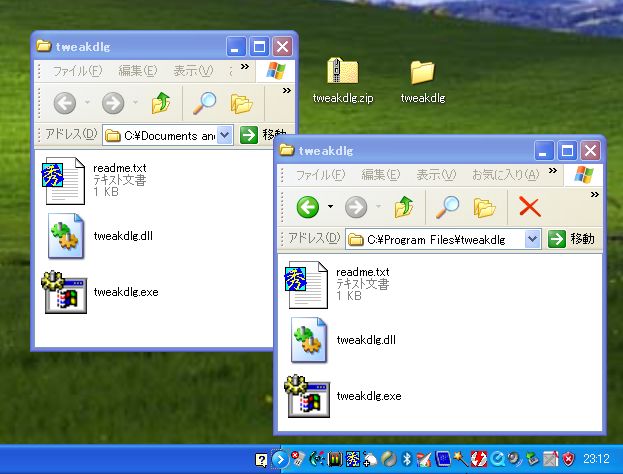This screenshot has width=623, height=474.
Task: Open Back history dropdown in Documents window
Action: point(87,103)
